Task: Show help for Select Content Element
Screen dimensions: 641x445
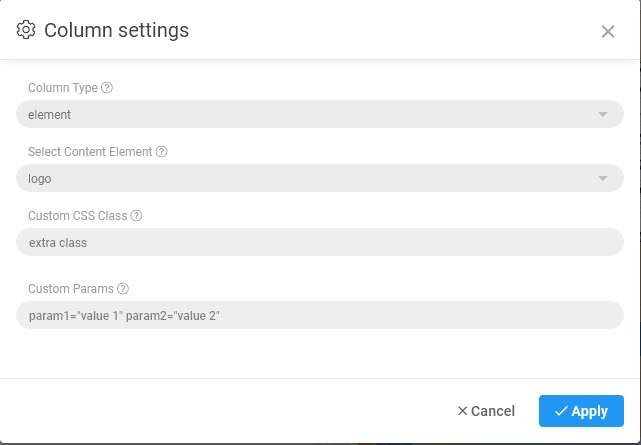Action: (162, 152)
